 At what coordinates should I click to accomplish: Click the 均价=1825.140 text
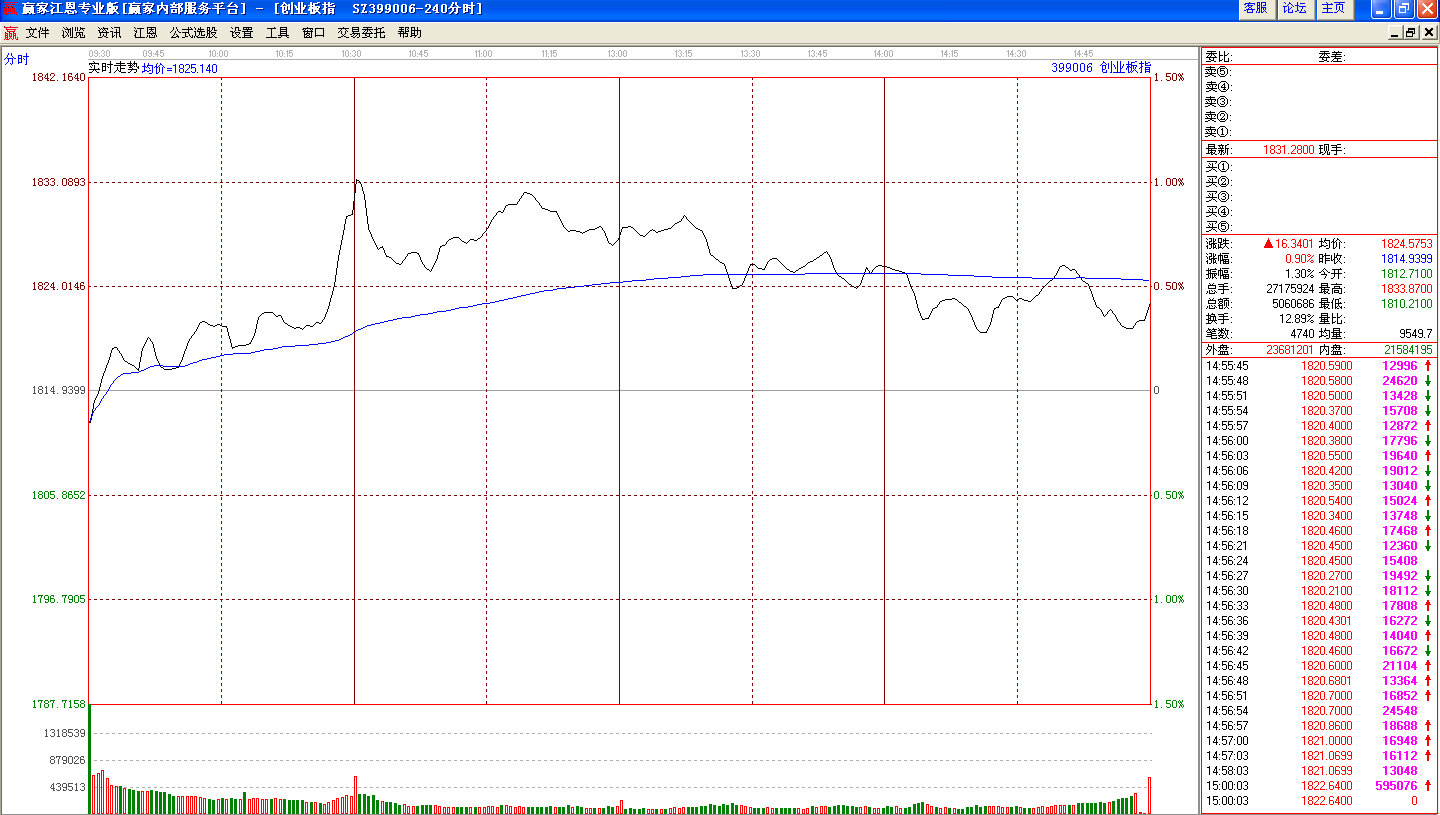(179, 69)
